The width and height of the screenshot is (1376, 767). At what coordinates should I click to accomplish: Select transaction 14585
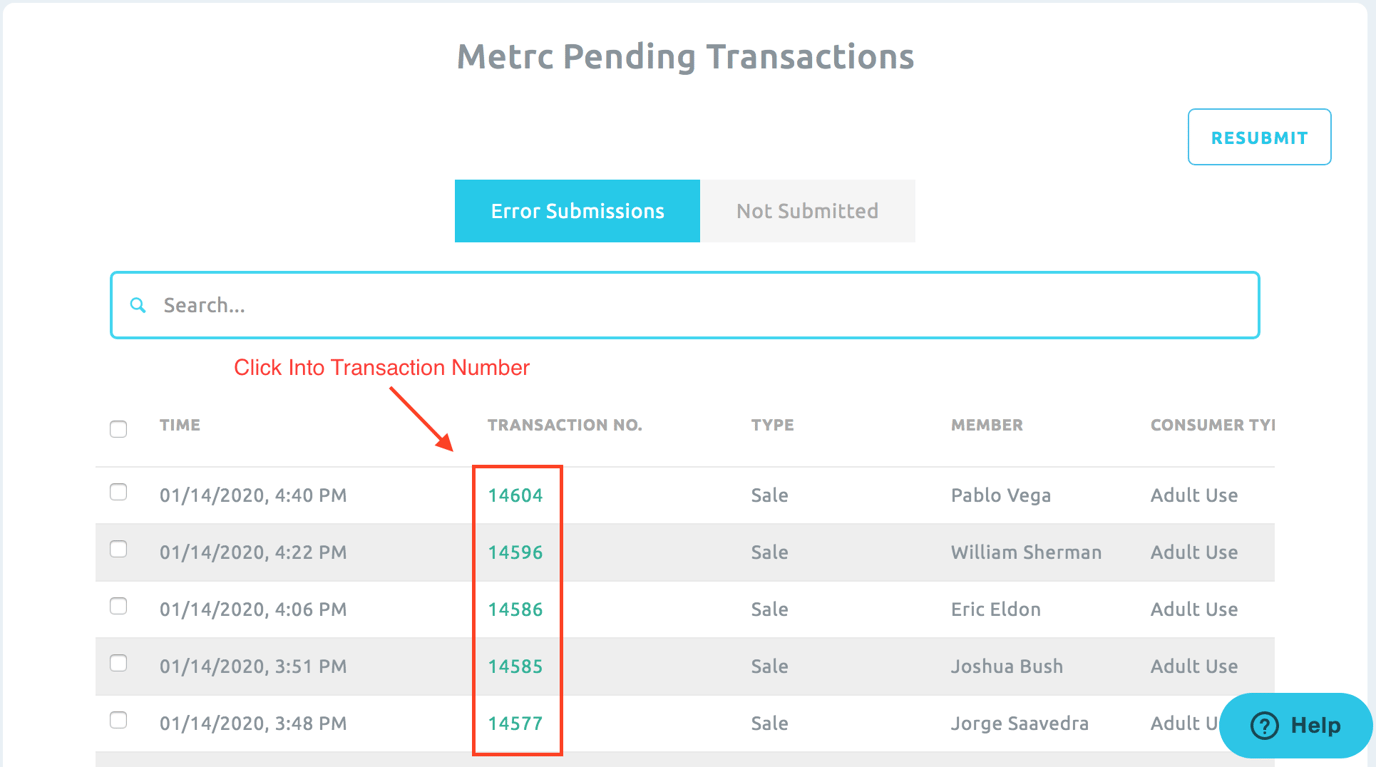tap(517, 665)
